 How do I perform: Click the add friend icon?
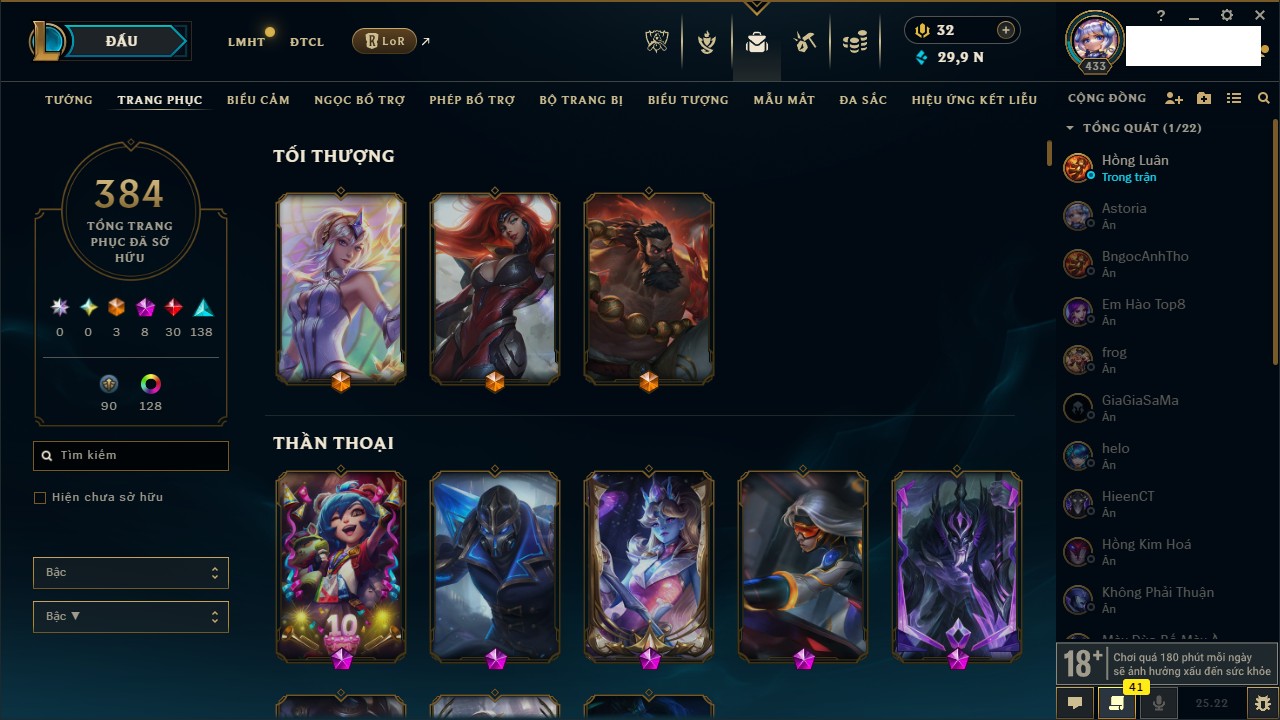point(1174,99)
